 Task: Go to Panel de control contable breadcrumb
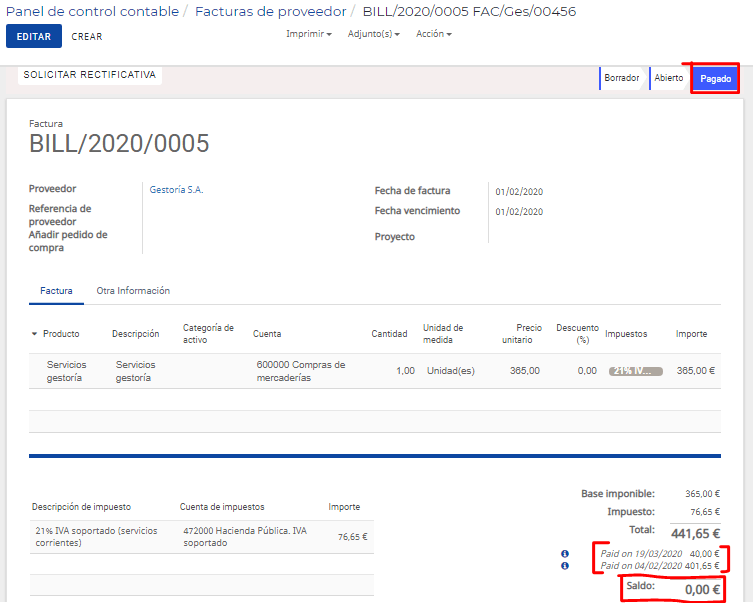point(92,12)
